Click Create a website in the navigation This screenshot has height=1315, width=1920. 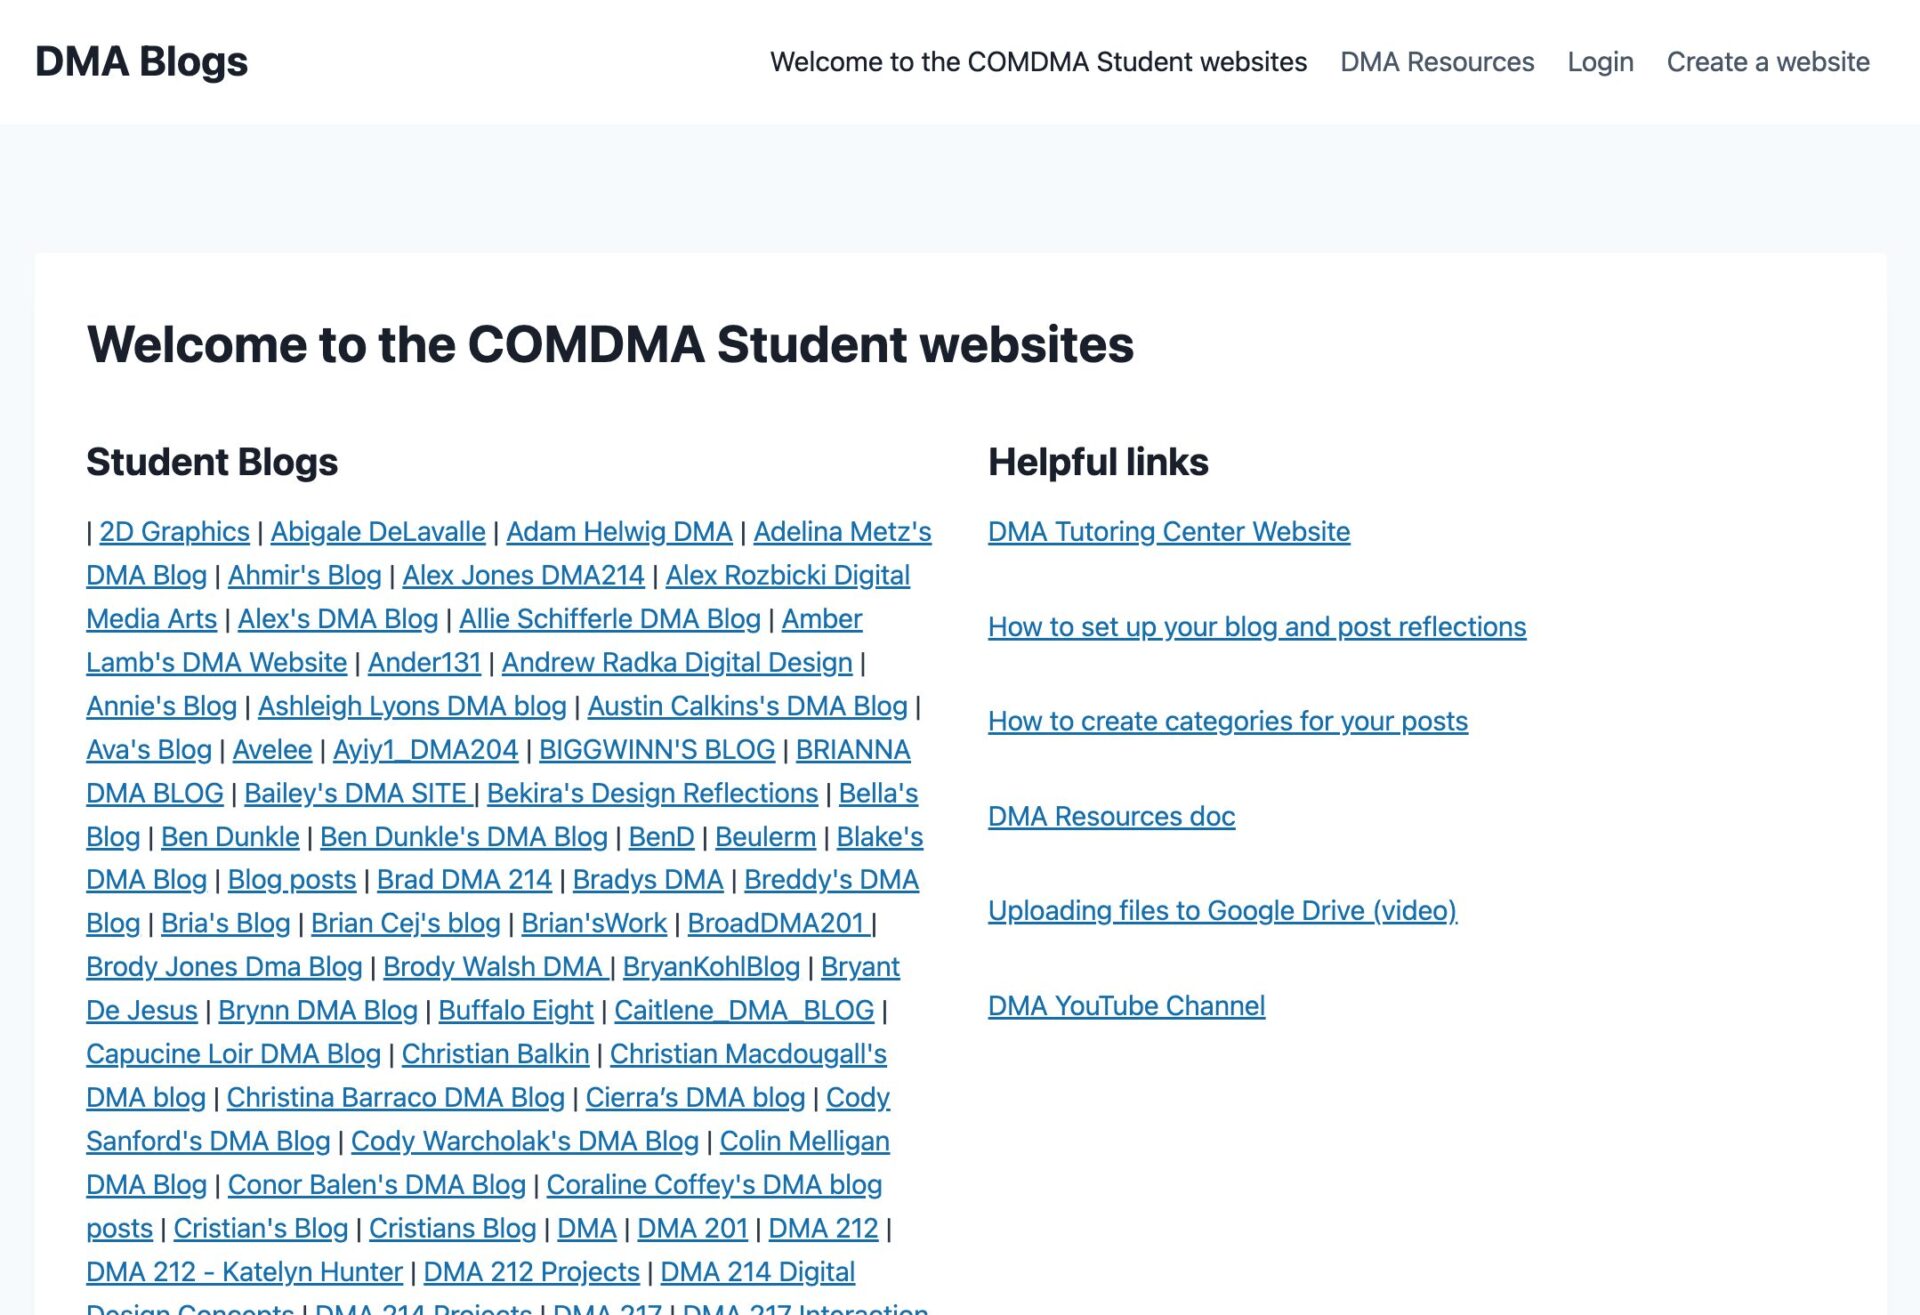tap(1768, 62)
